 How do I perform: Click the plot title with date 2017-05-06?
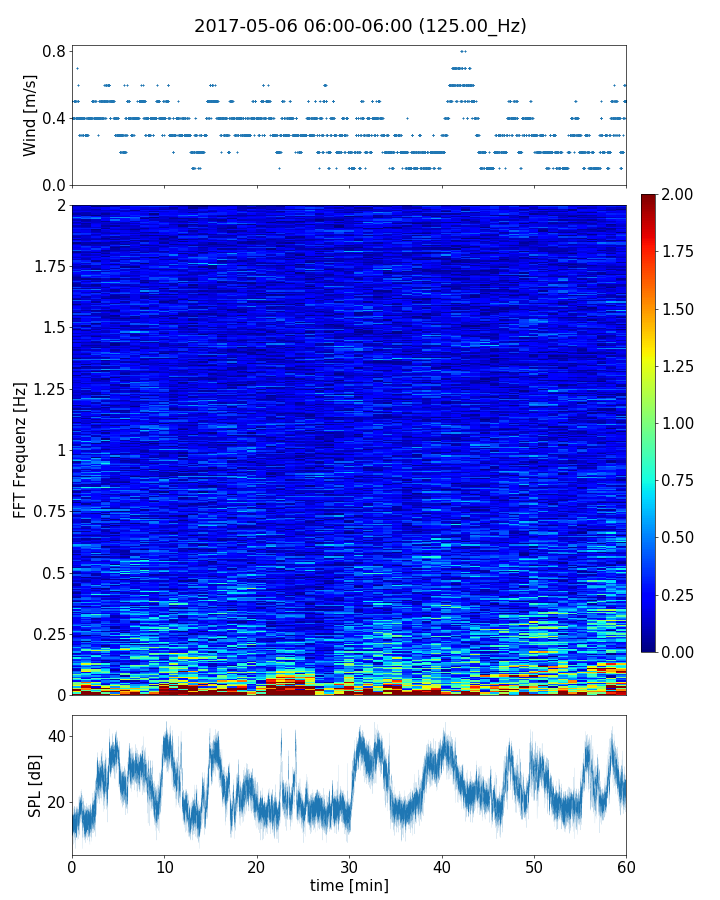point(360,26)
